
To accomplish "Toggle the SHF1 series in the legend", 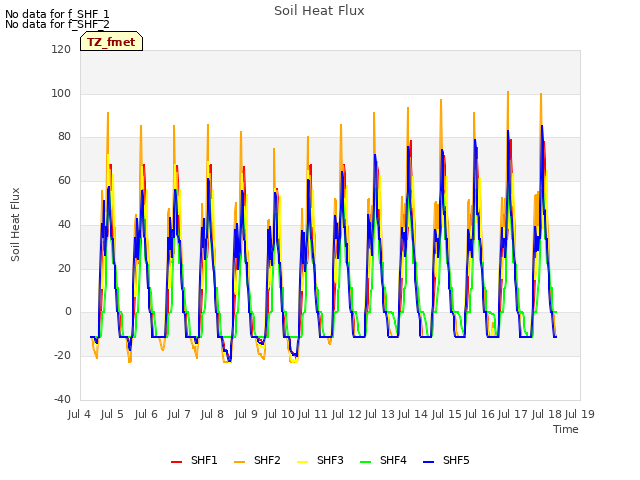I will click(194, 460).
